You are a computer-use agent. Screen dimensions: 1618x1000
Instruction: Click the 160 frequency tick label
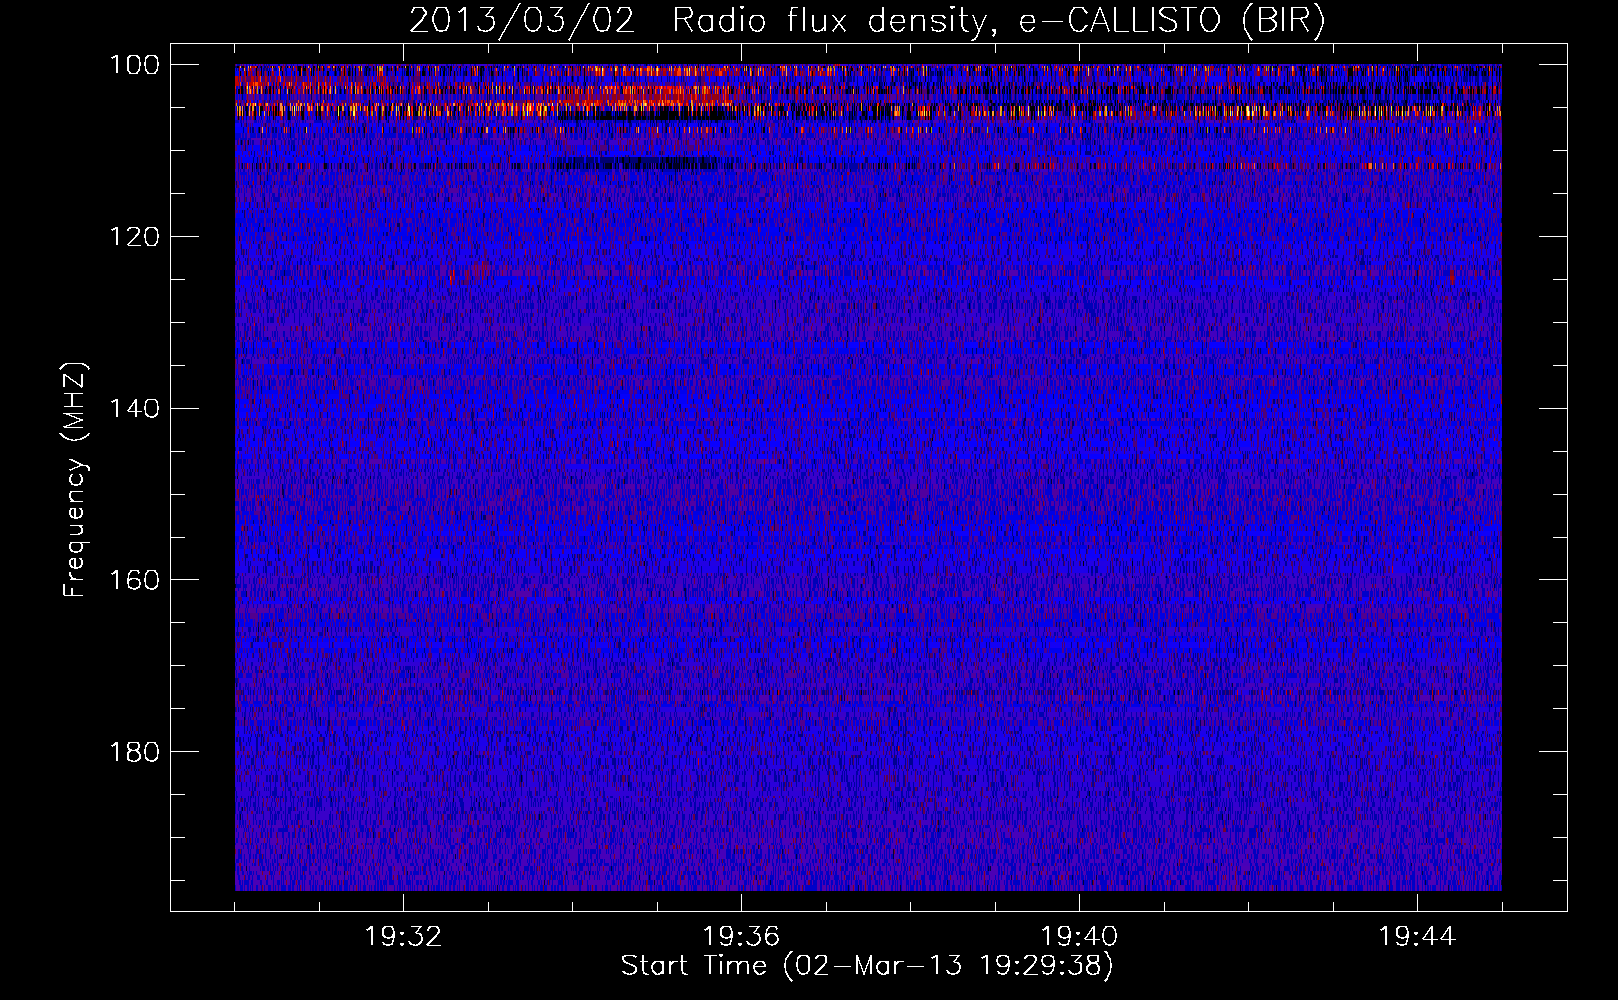[x=134, y=580]
